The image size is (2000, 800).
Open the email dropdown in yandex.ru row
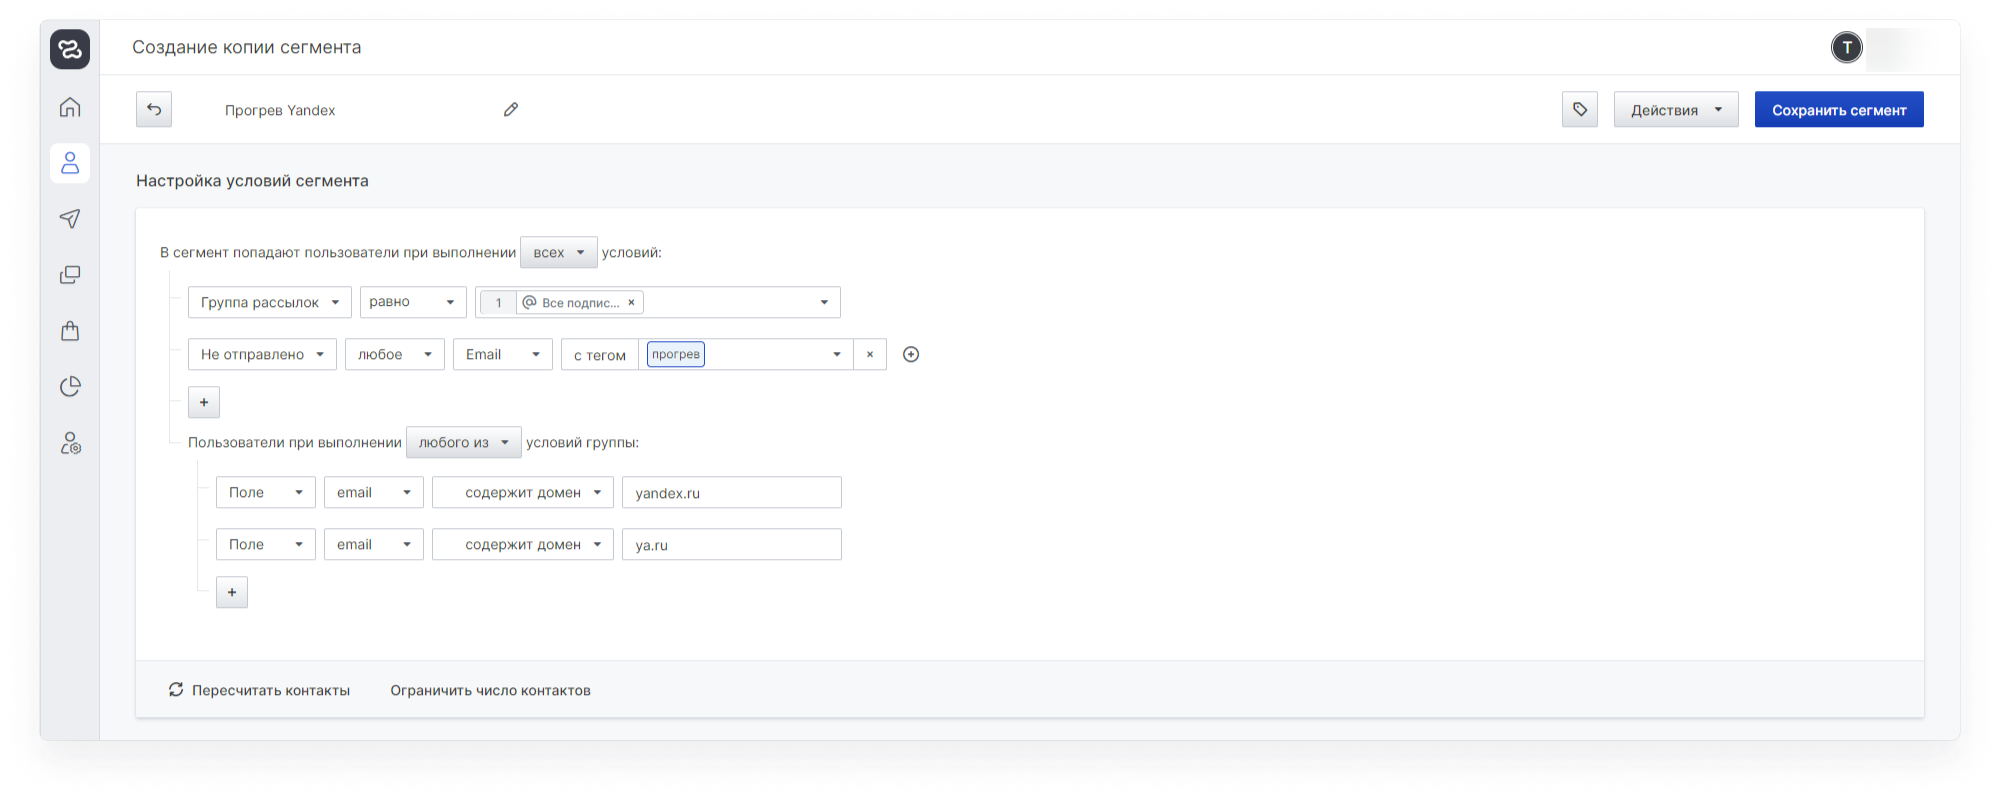coord(374,492)
